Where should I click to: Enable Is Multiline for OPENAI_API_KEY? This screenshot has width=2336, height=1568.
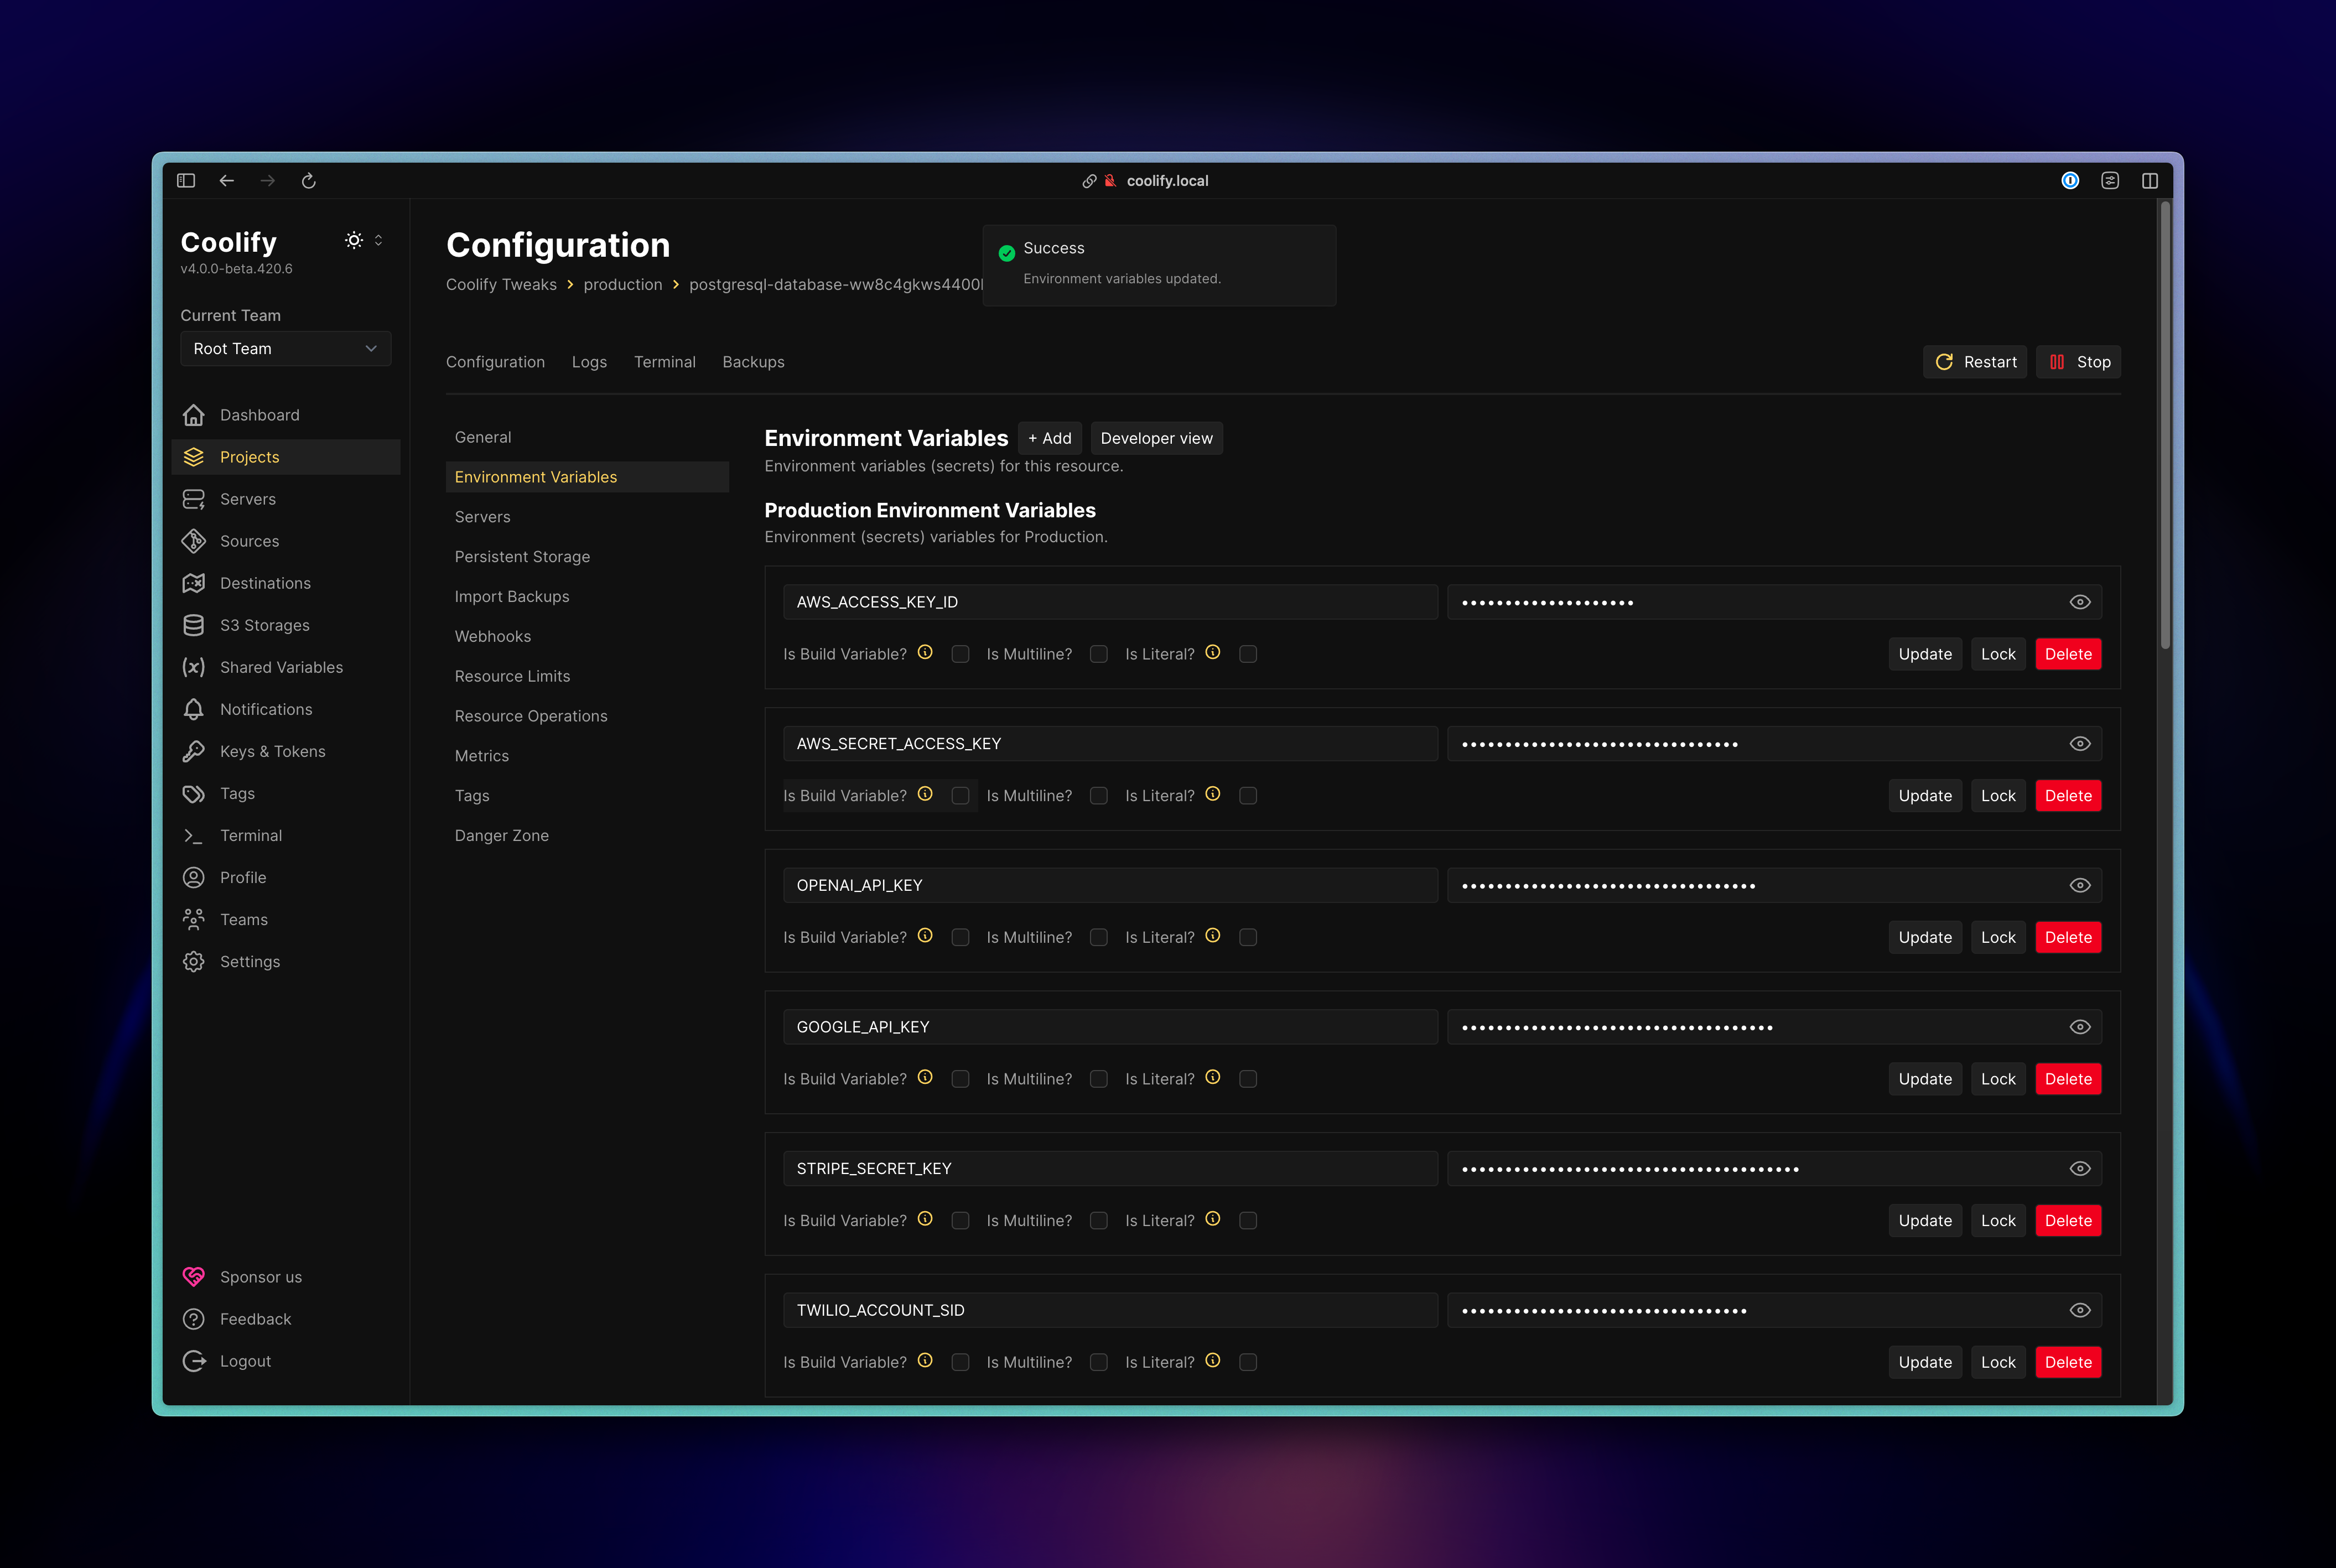click(1099, 937)
